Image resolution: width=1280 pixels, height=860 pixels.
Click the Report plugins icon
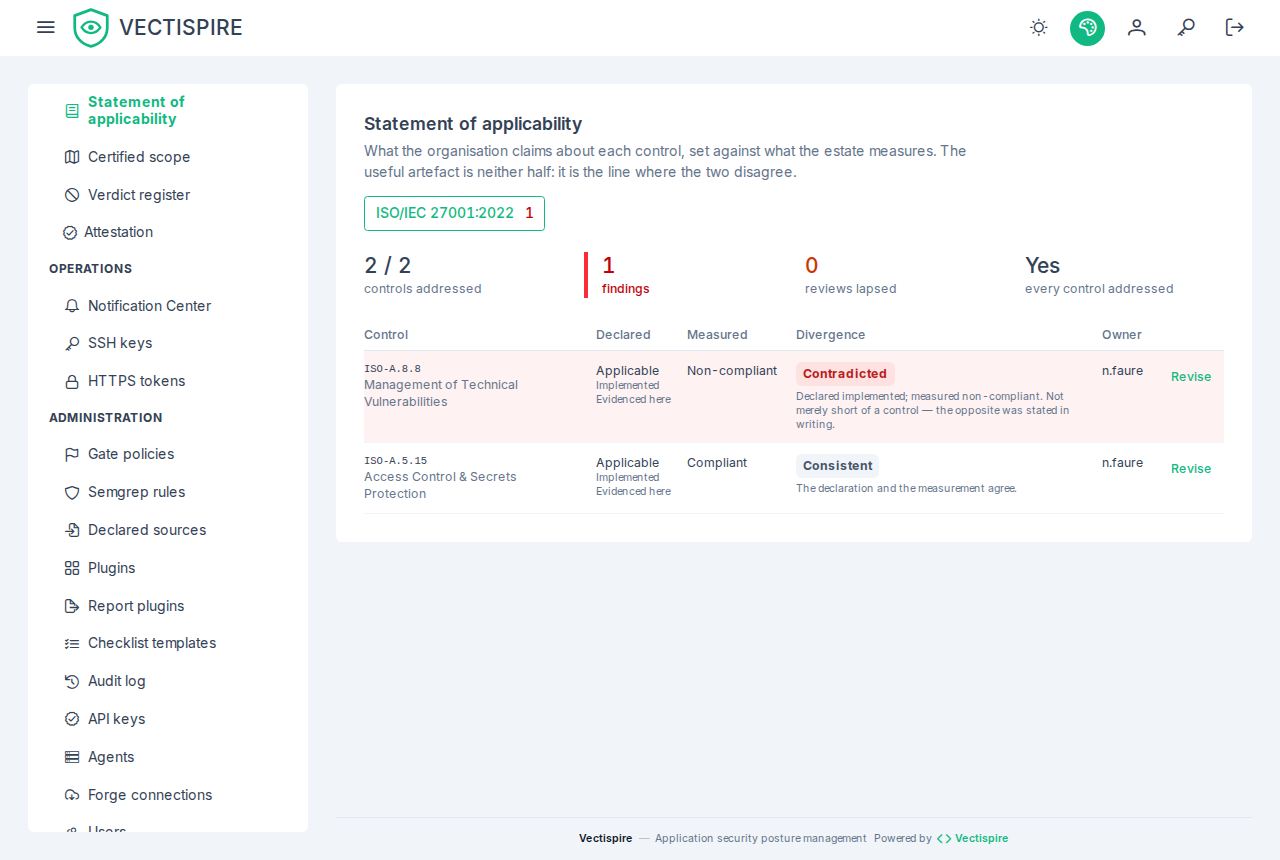coord(72,606)
